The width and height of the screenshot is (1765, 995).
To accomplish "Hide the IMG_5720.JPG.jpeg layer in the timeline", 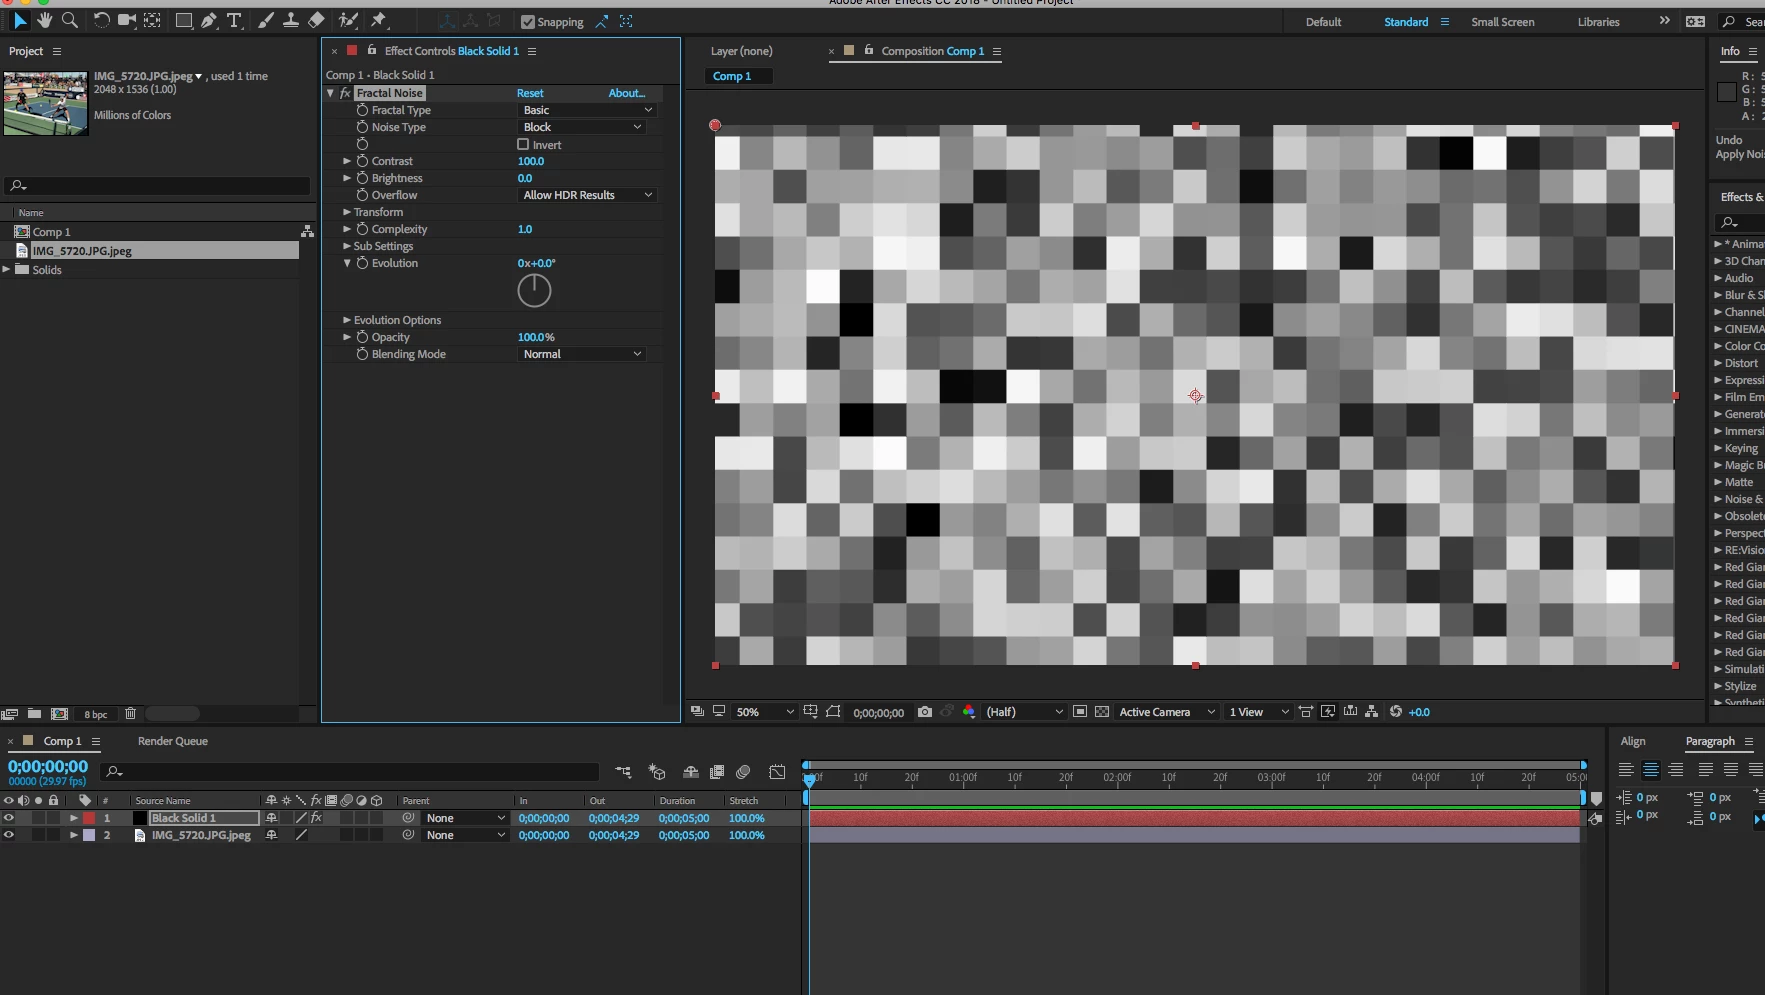I will tap(9, 835).
